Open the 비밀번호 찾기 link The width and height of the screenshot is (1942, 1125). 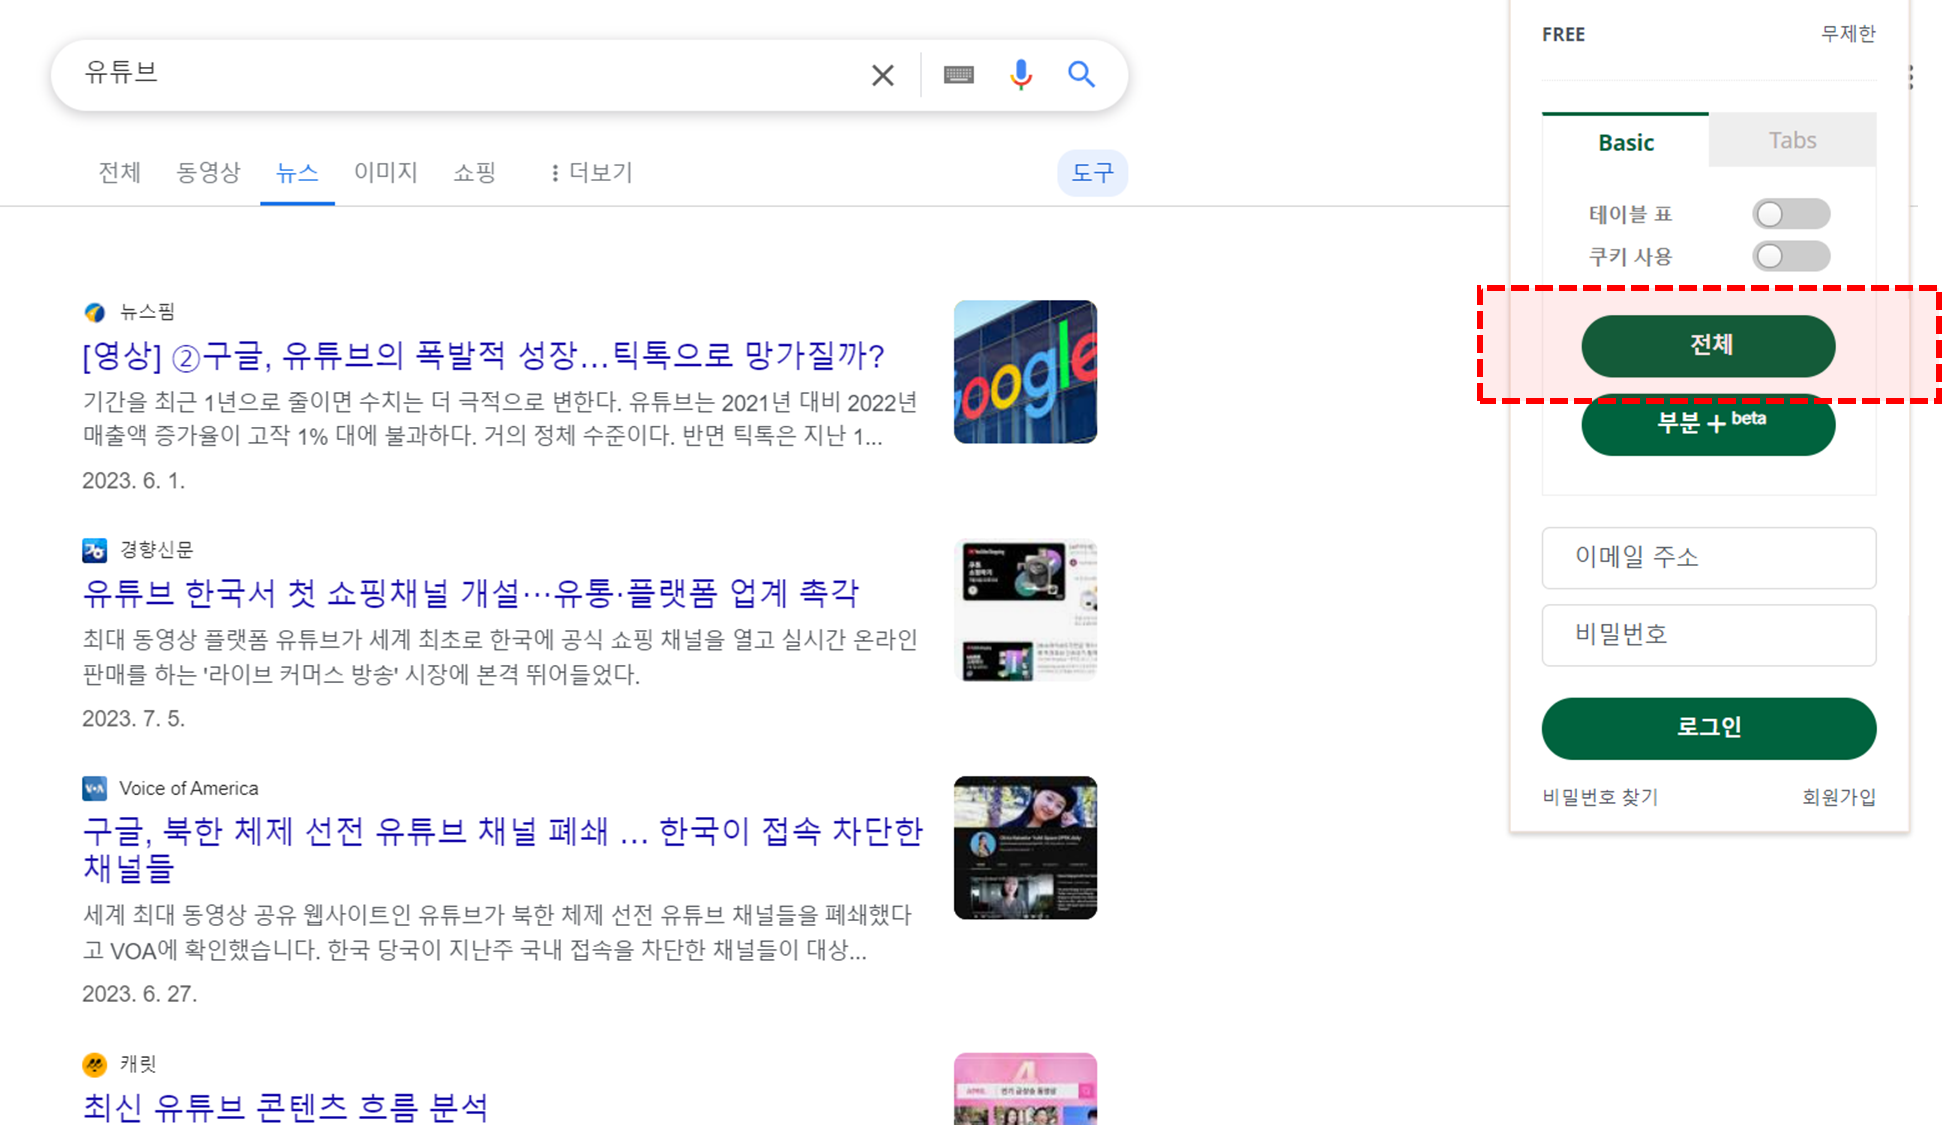(1600, 797)
